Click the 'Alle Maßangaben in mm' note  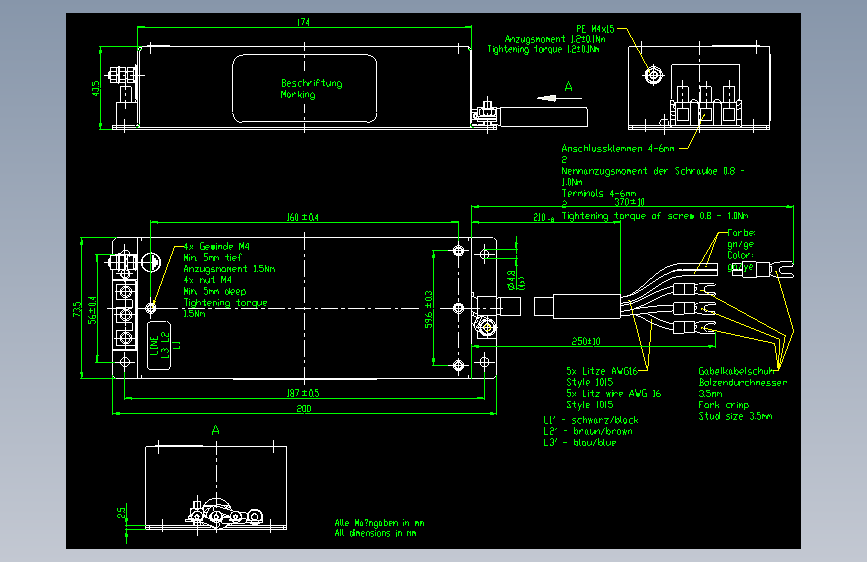click(379, 523)
